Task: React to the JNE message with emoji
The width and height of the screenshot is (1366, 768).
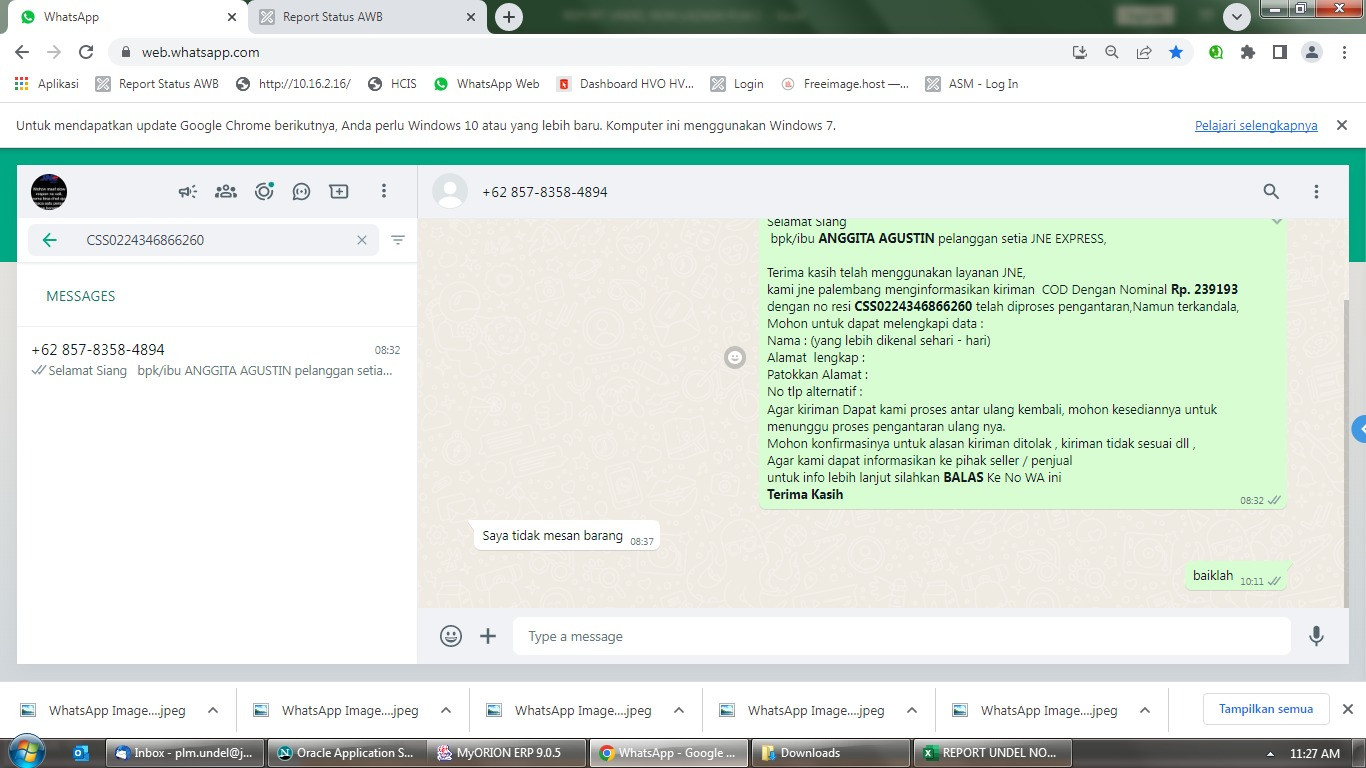Action: click(735, 357)
